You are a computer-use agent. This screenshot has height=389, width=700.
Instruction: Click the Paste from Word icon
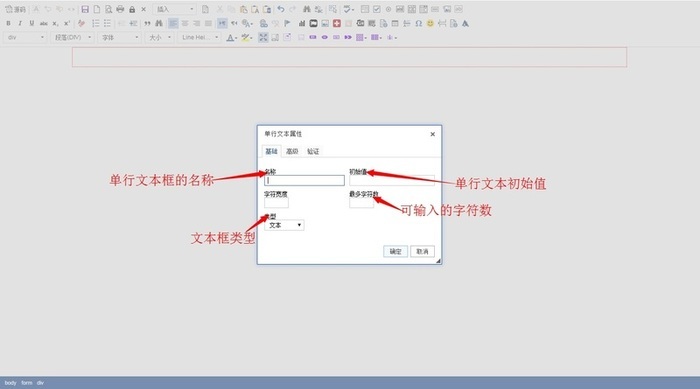[267, 9]
